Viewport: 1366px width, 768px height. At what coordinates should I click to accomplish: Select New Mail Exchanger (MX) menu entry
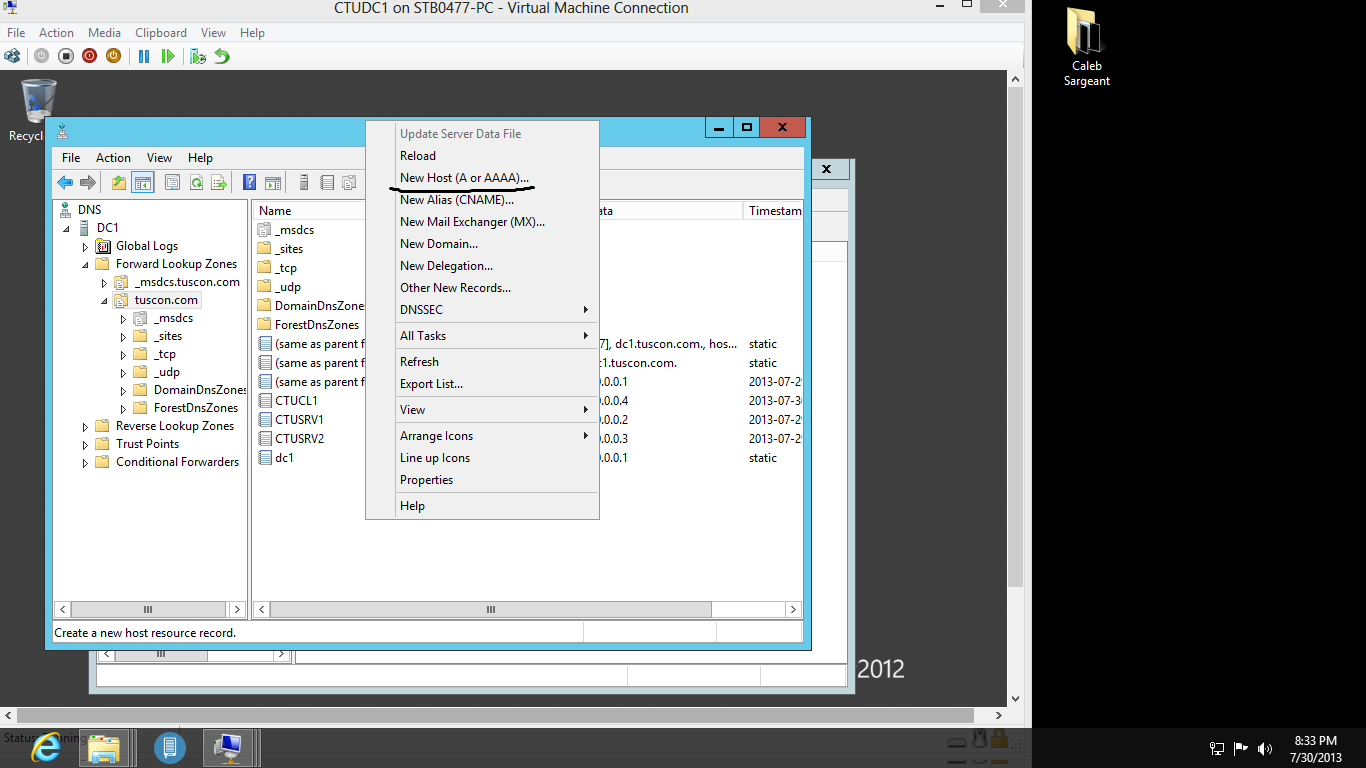point(482,222)
